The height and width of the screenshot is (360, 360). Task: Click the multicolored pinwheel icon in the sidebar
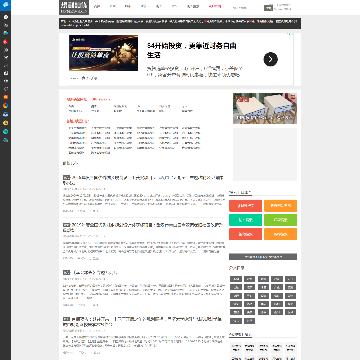6,106
